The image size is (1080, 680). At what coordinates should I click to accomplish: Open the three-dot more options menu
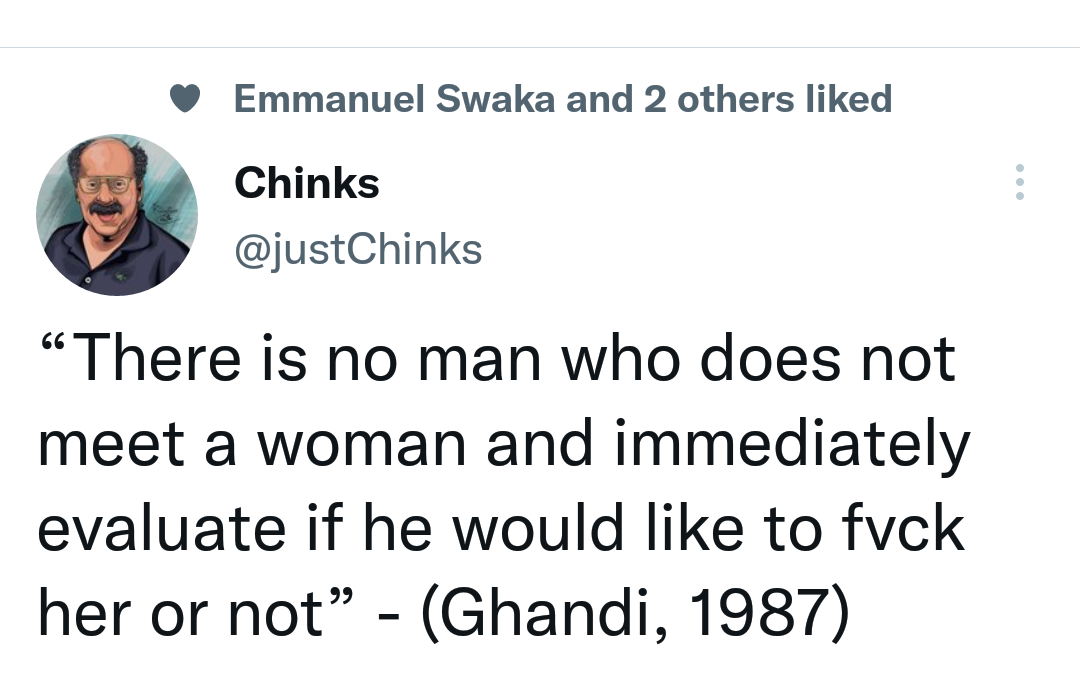pos(1019,182)
